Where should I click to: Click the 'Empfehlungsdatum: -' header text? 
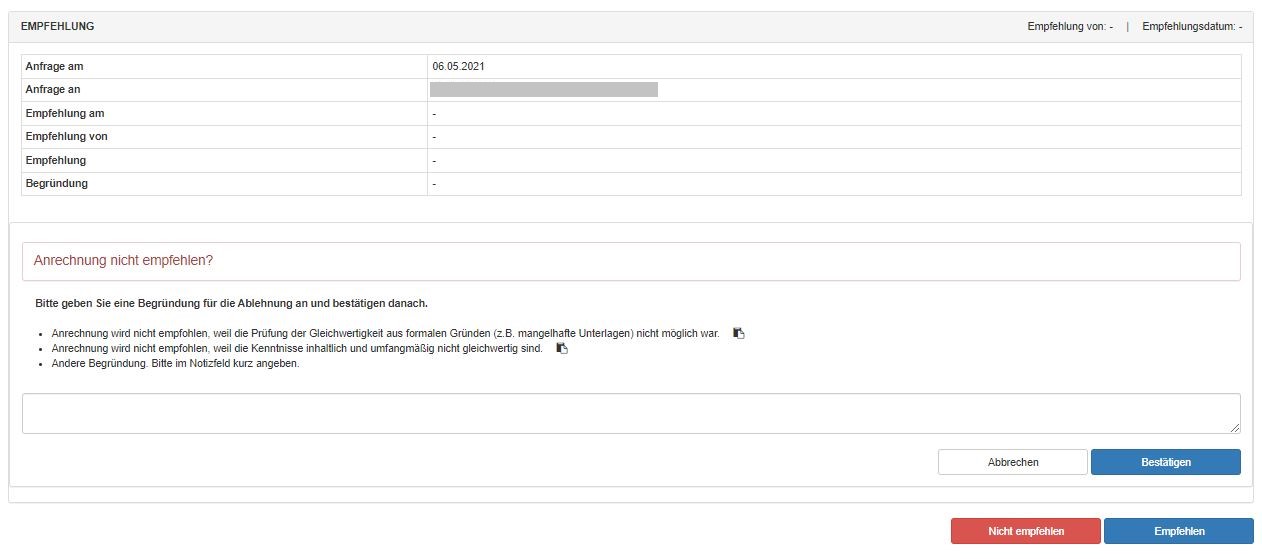tap(1192, 26)
